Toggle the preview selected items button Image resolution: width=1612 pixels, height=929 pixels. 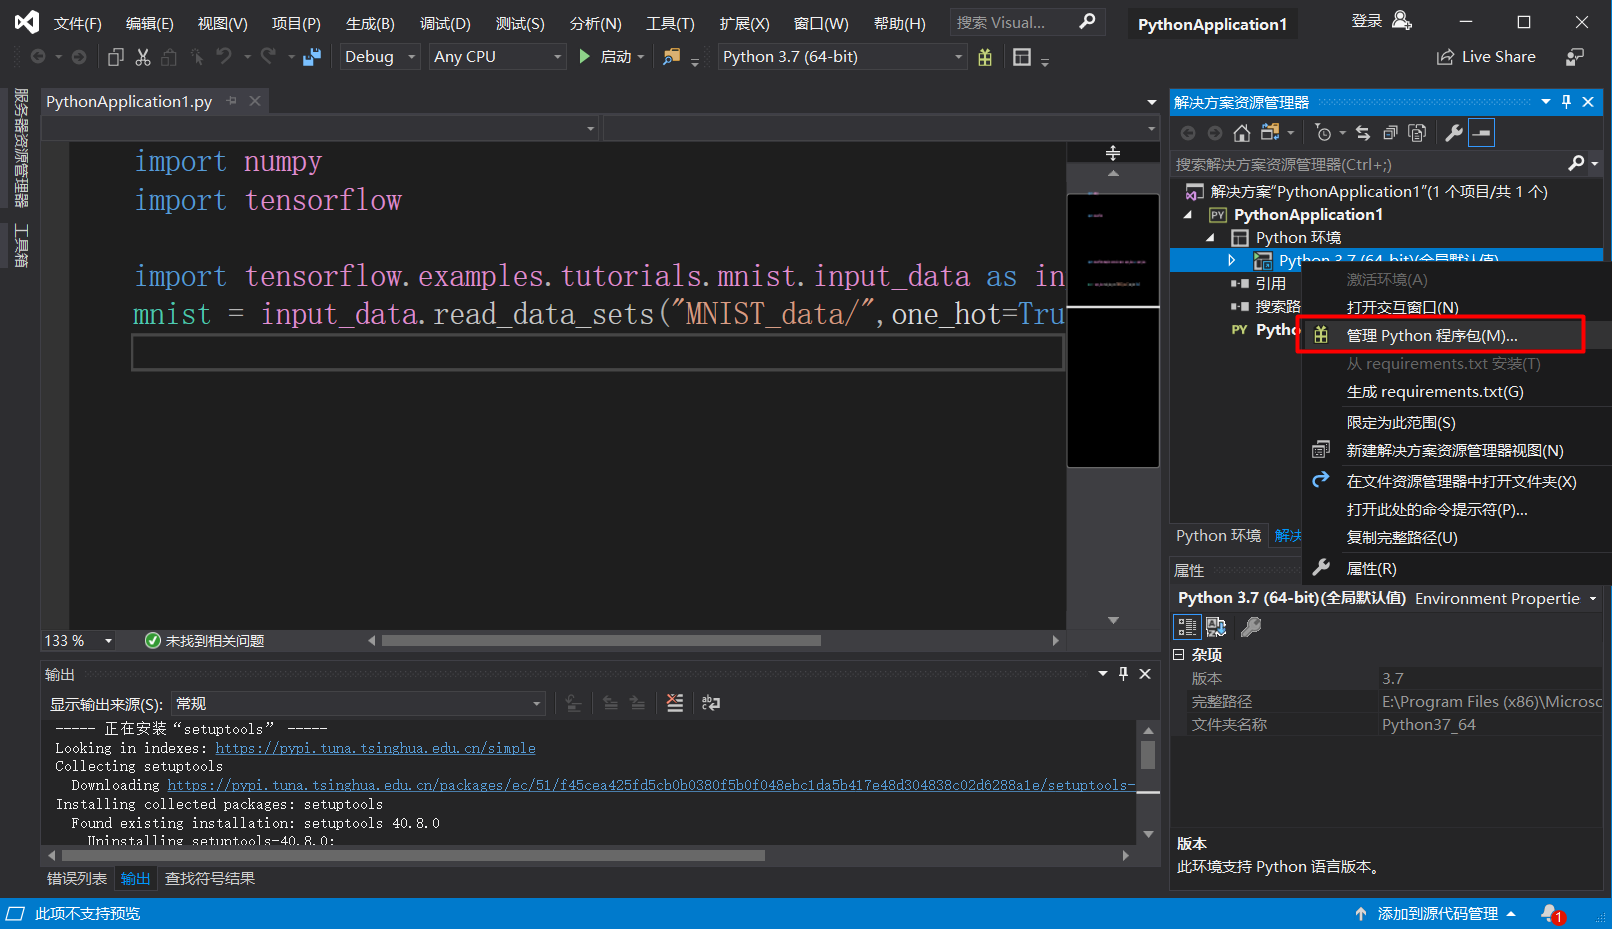pos(1482,133)
